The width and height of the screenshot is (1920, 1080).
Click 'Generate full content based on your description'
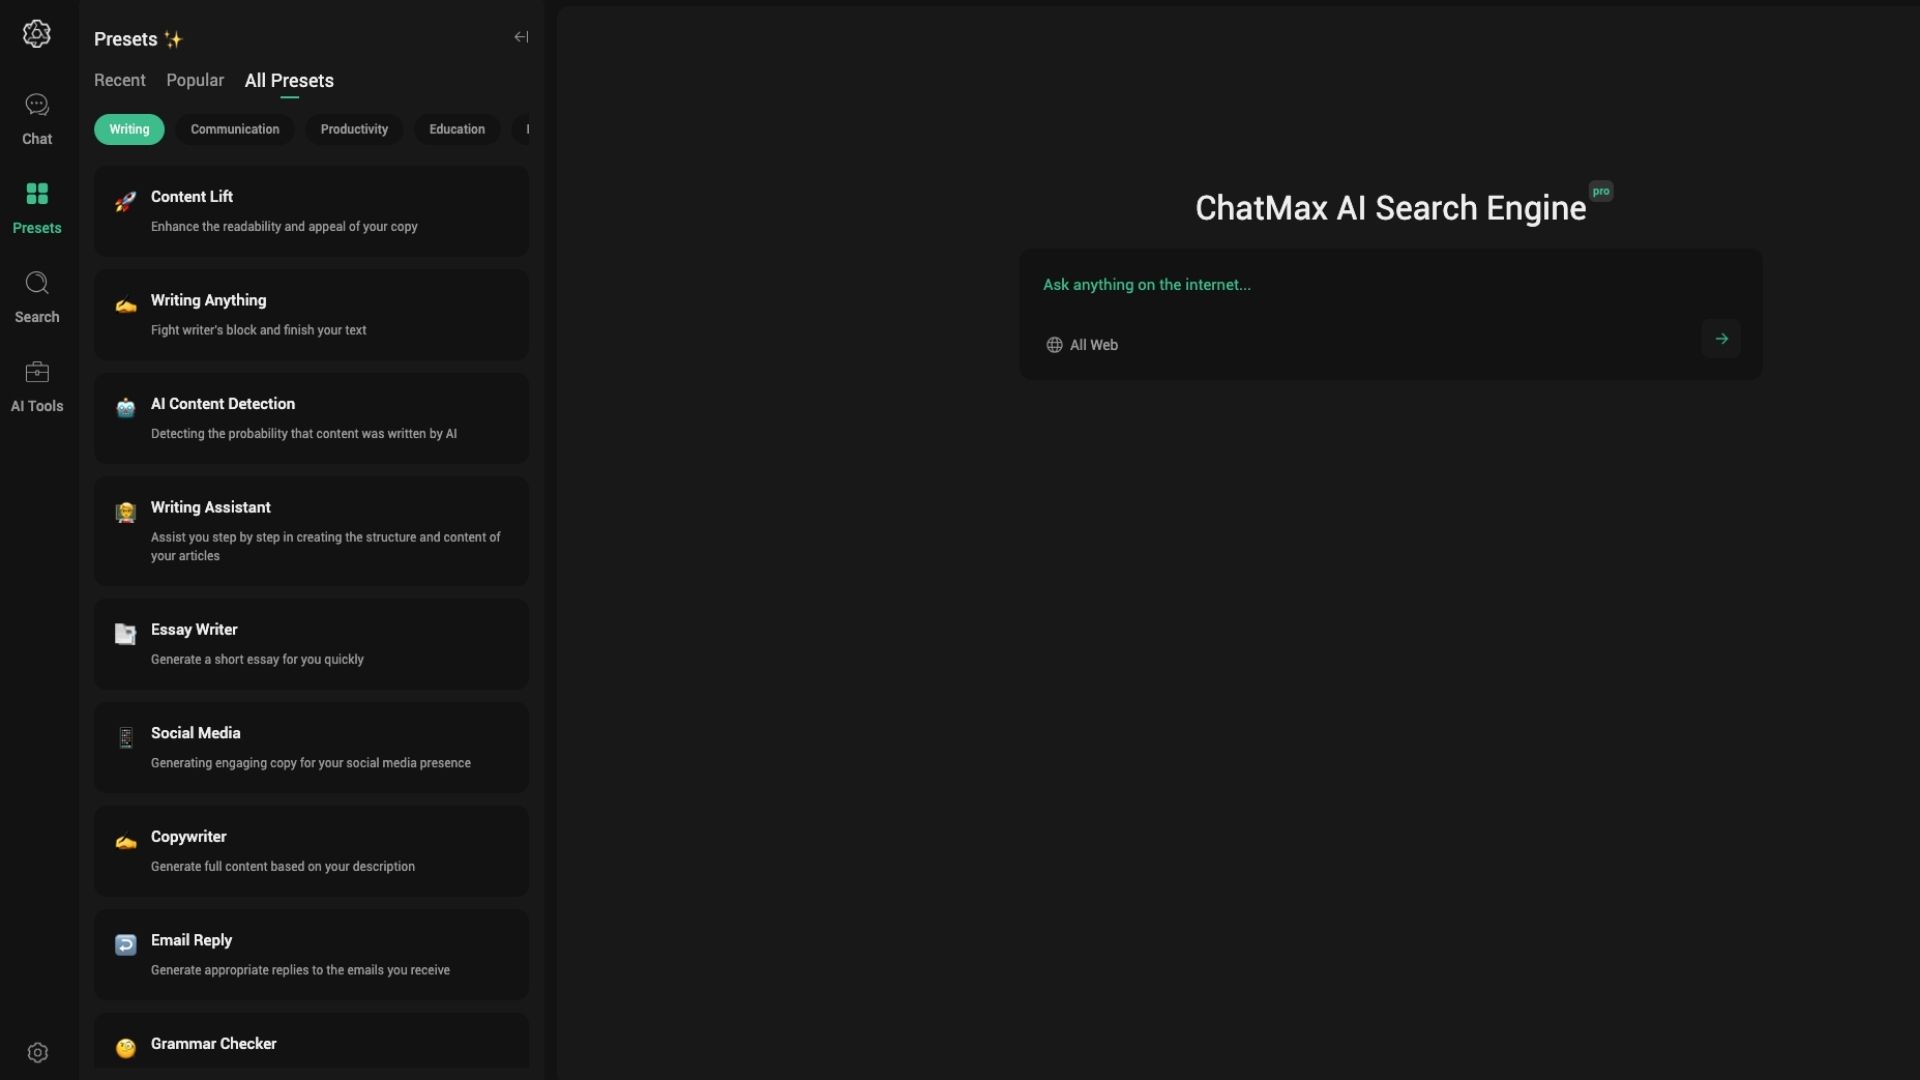click(283, 867)
